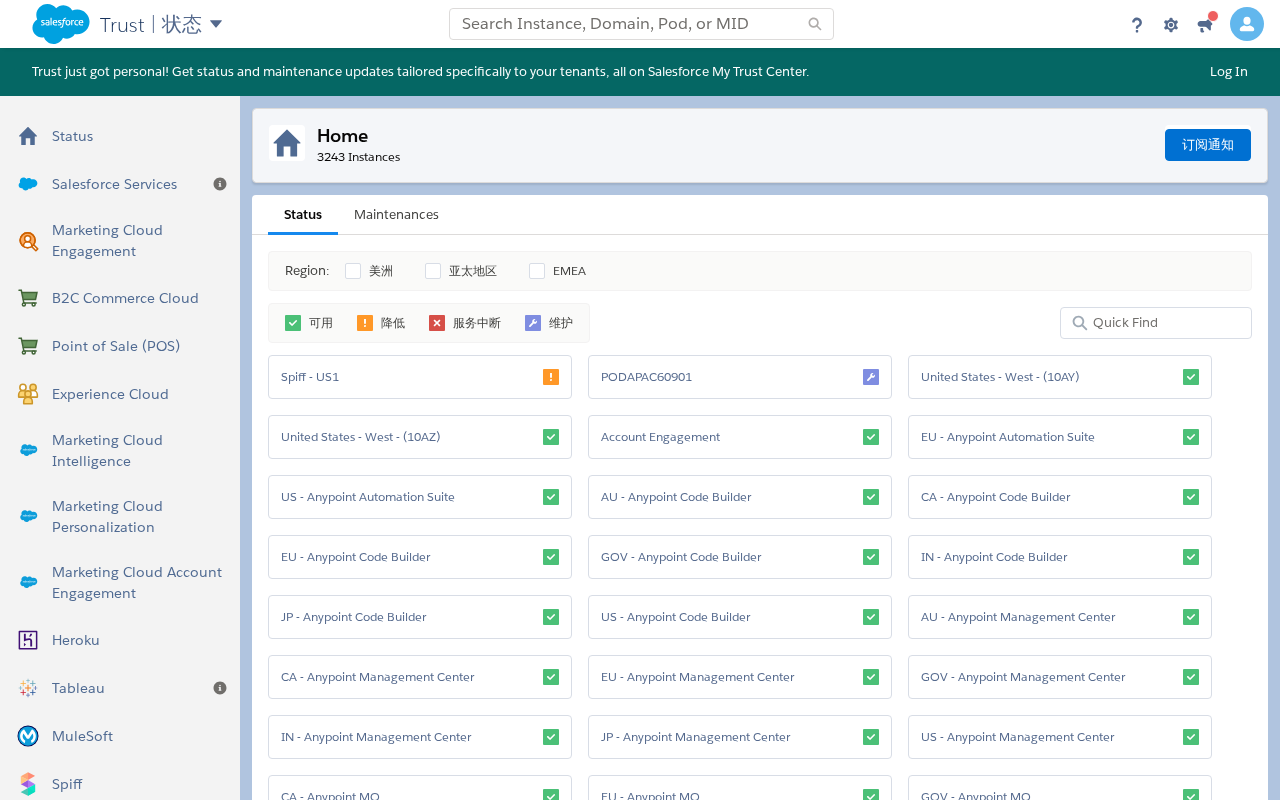Click the 订阅通知 button
Viewport: 1280px width, 800px height.
coord(1208,145)
